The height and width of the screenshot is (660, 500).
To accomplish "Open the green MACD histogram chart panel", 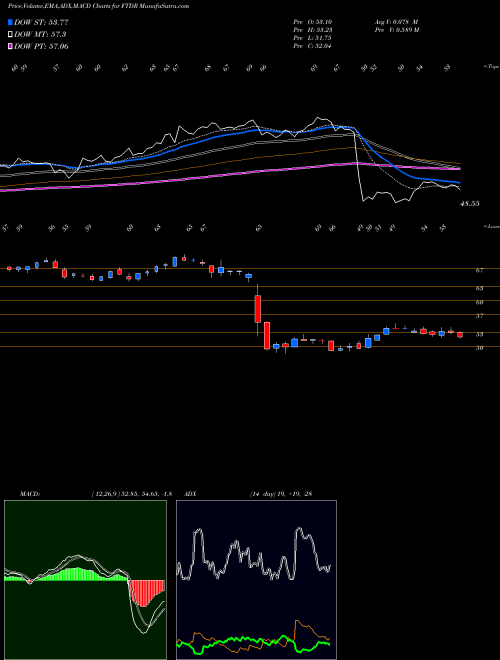I will click(x=85, y=580).
